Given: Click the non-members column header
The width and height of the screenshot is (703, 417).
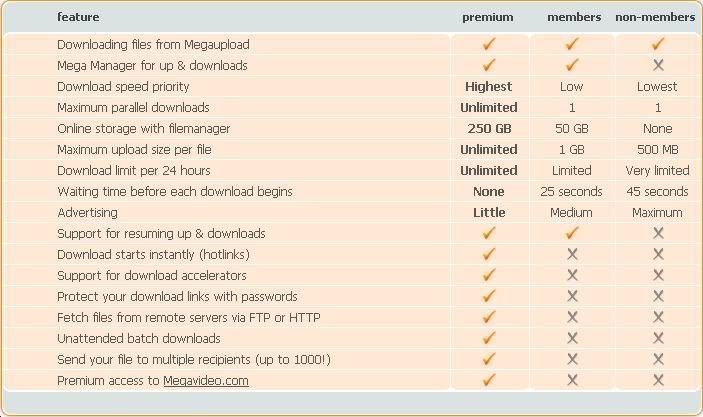Looking at the screenshot, I should tap(656, 17).
